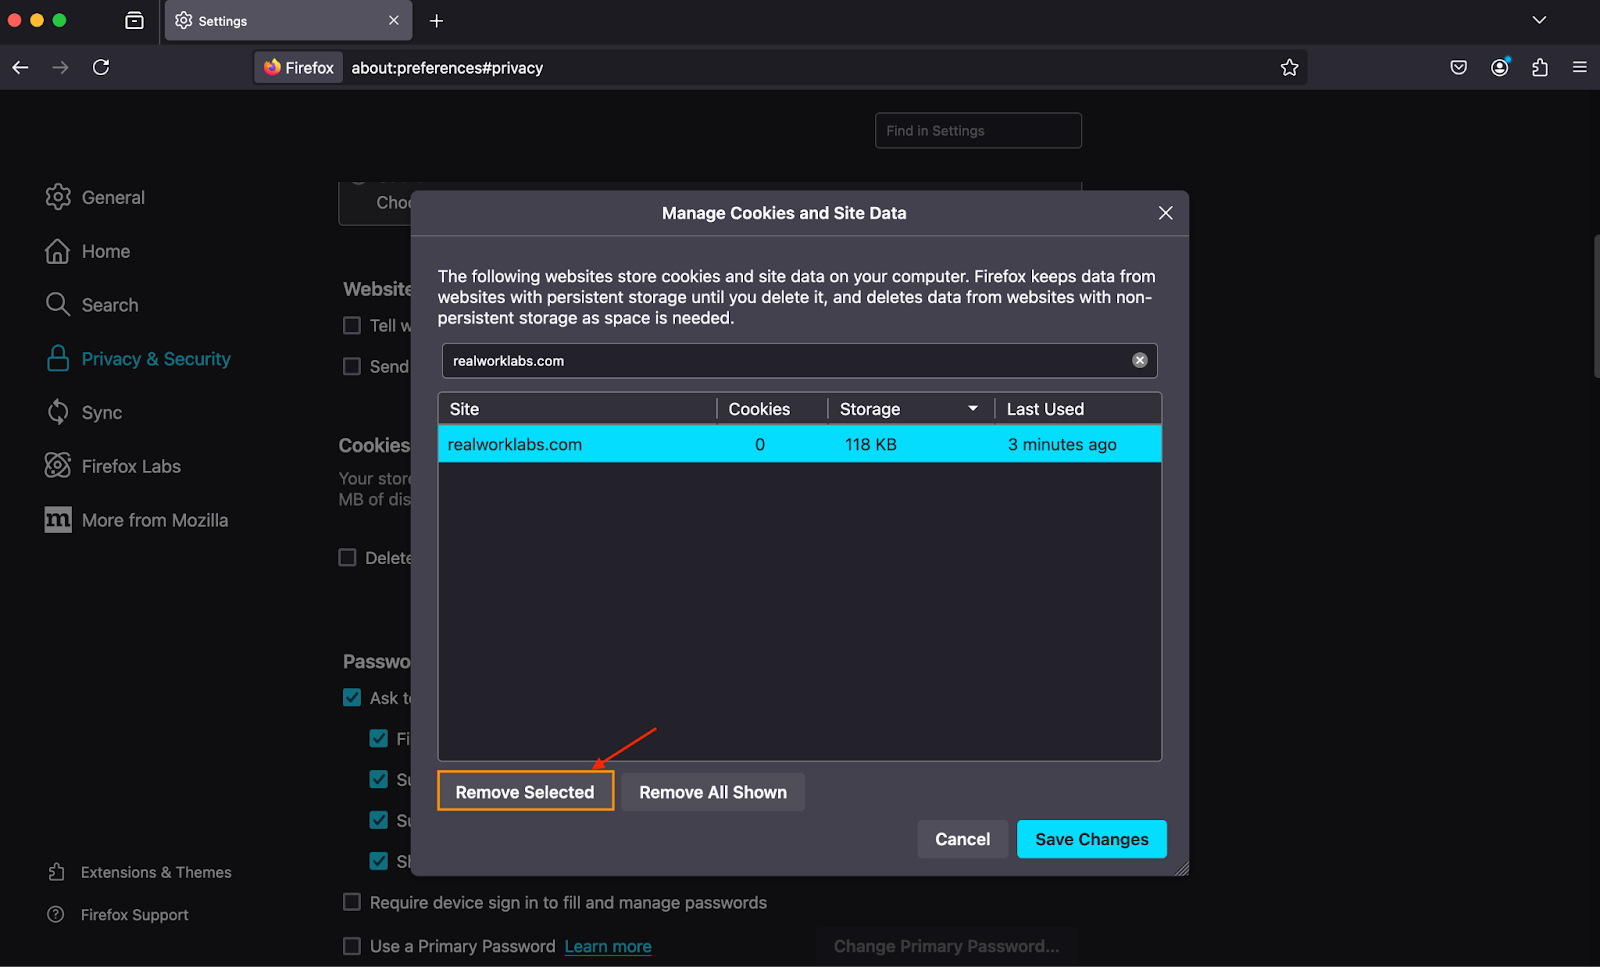The image size is (1600, 967).
Task: Open the Privacy & Security category
Action: click(x=138, y=359)
